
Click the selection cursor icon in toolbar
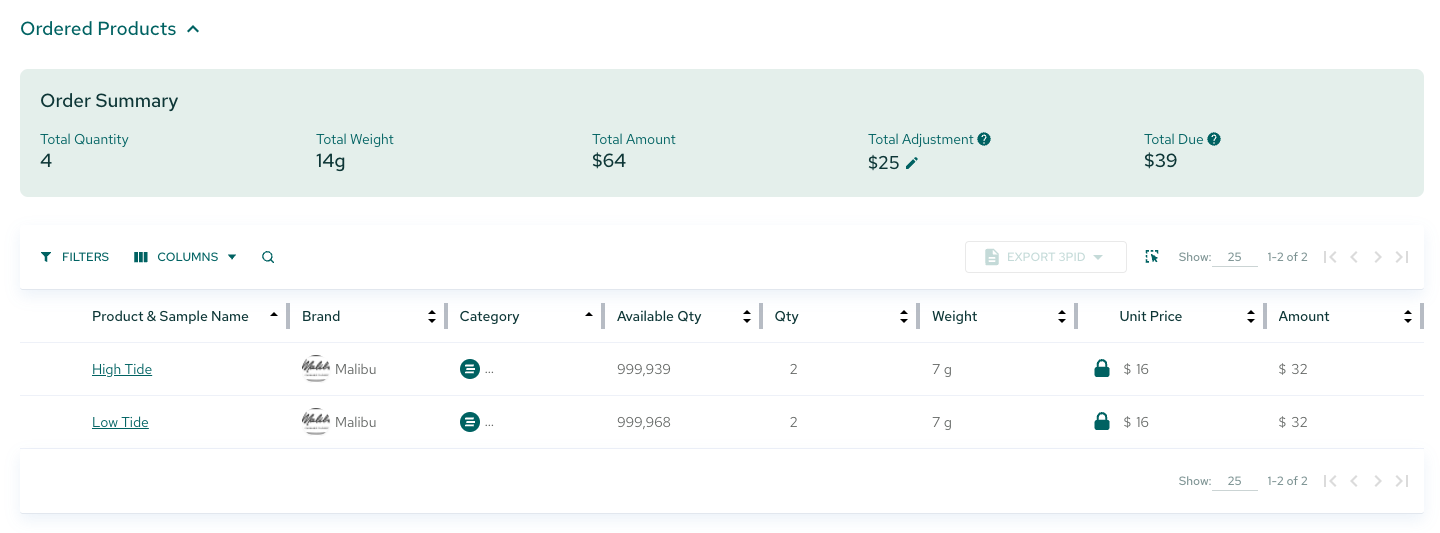point(1152,257)
